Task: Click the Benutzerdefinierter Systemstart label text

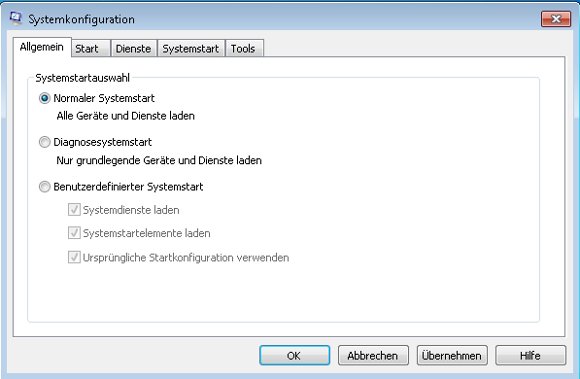Action: 128,187
